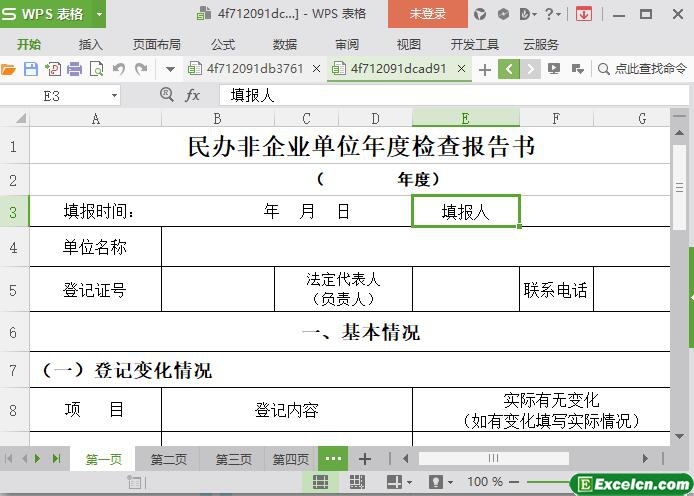Open a new document tab with plus
Viewport: 694px width, 496px height.
485,69
